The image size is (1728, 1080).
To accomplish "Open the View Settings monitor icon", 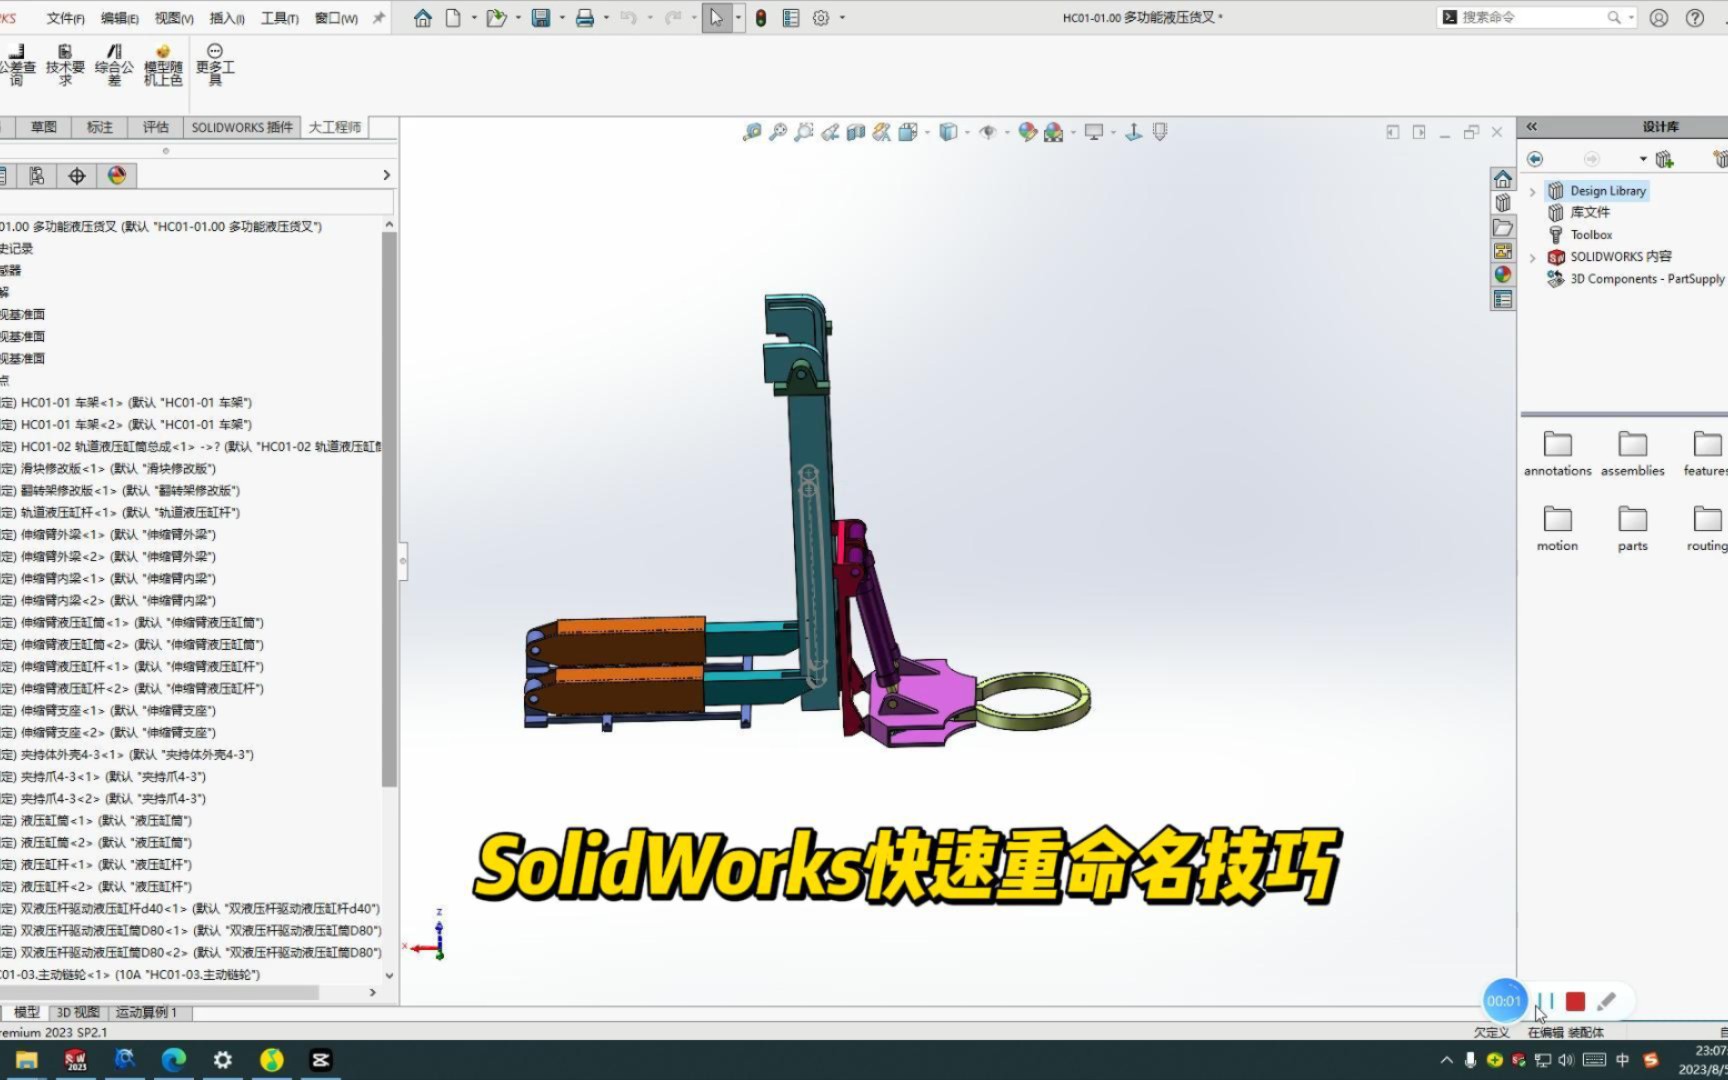I will click(1094, 132).
